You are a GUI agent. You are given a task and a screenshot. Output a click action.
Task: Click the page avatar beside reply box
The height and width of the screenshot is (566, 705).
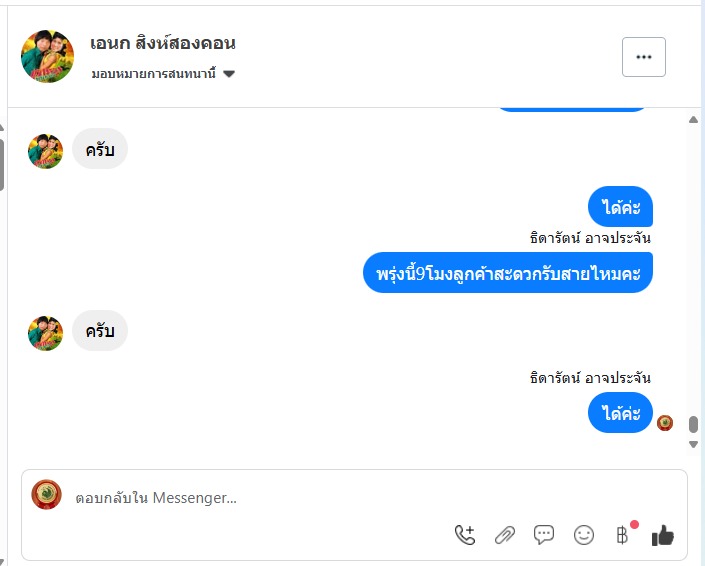46,495
